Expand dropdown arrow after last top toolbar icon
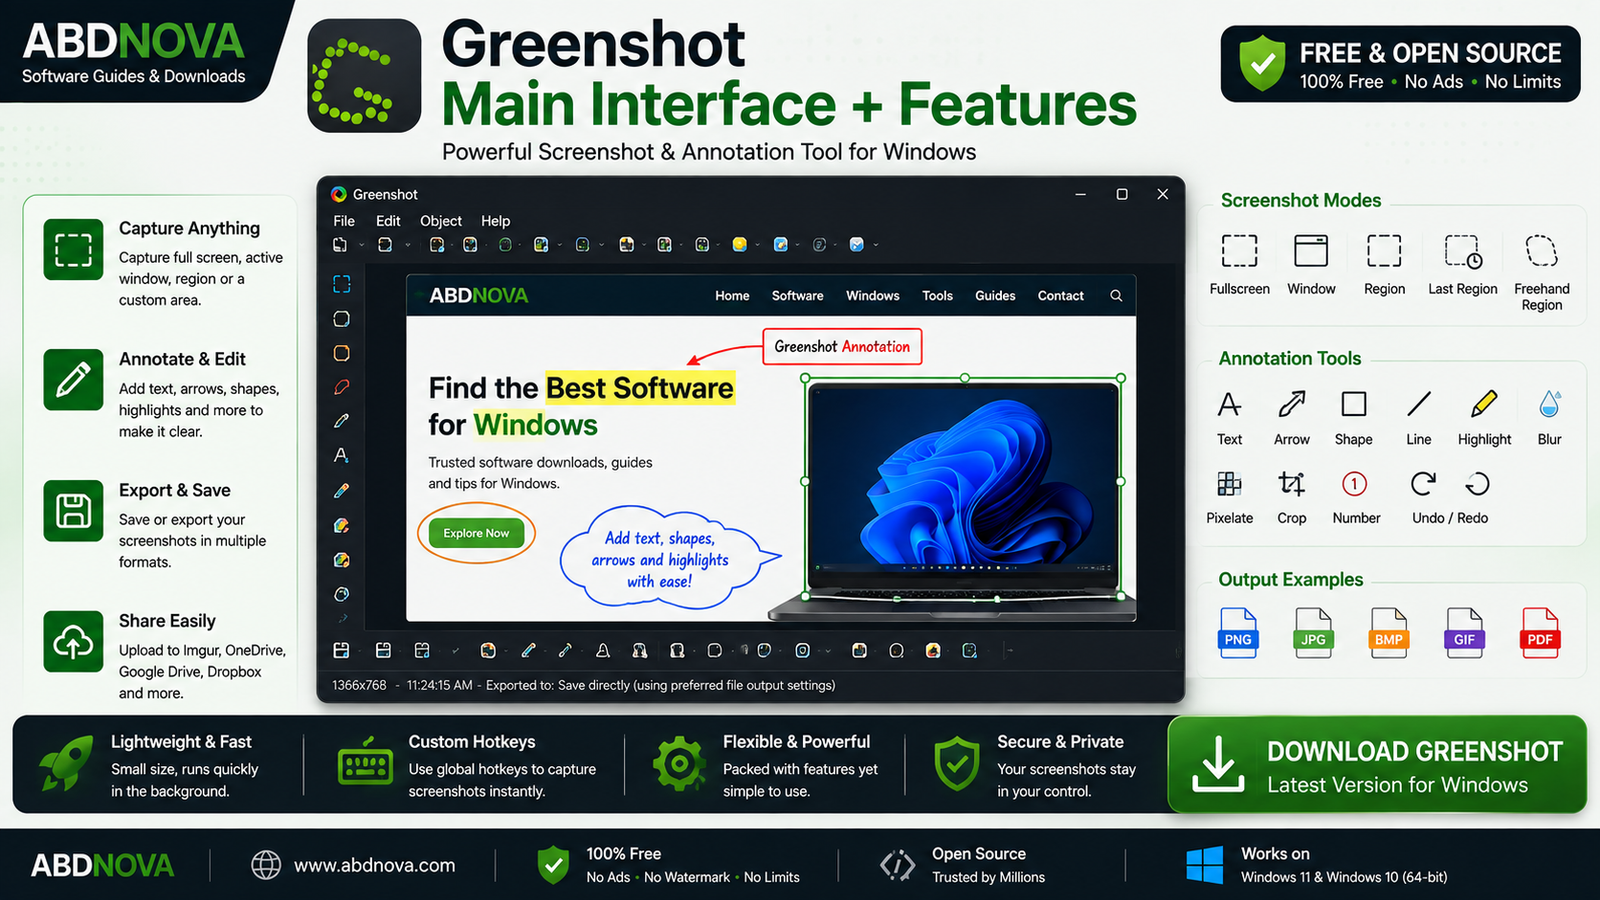The height and width of the screenshot is (900, 1600). pos(876,245)
